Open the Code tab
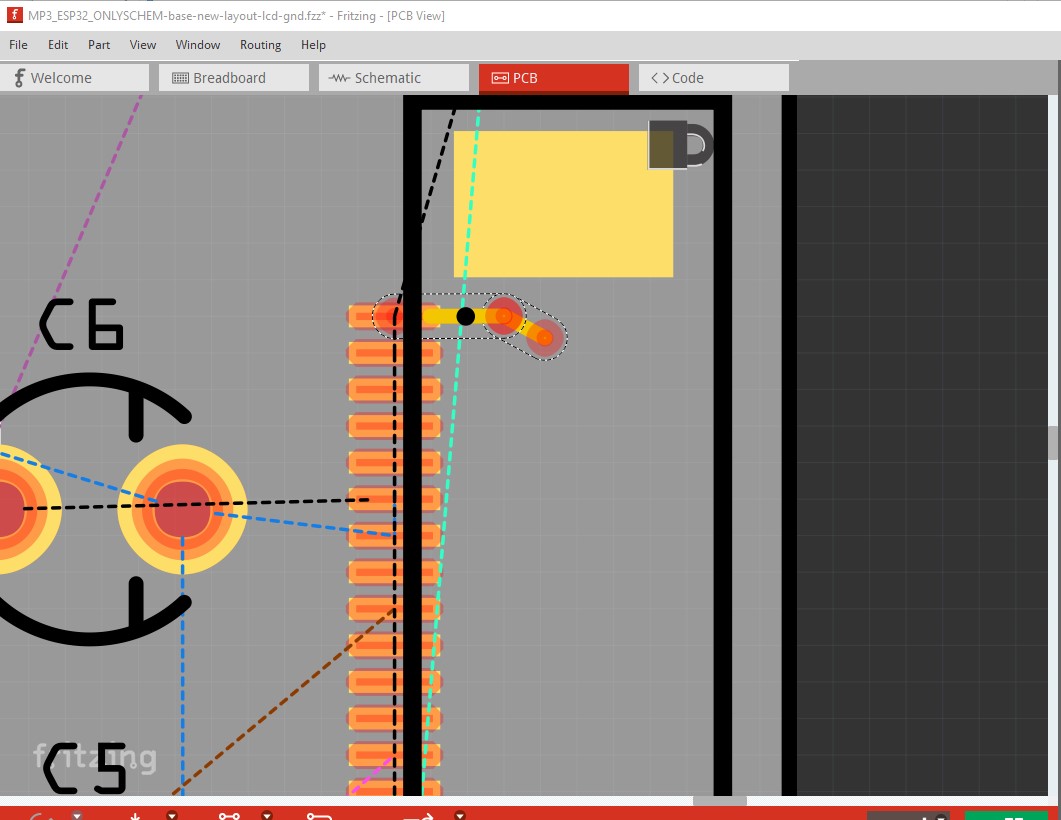The image size is (1061, 820). (713, 78)
